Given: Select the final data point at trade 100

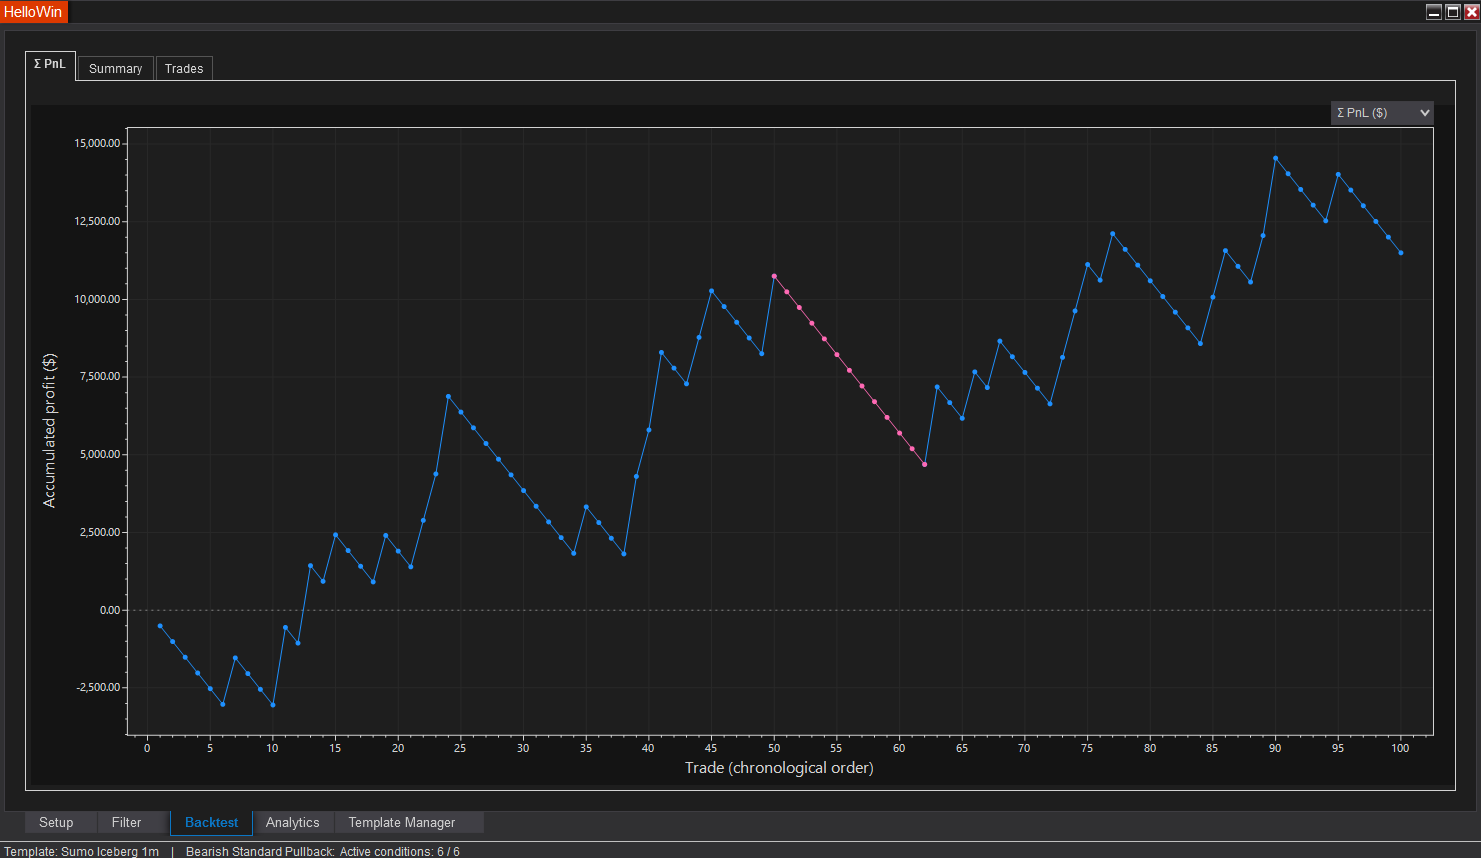Looking at the screenshot, I should pos(1401,253).
